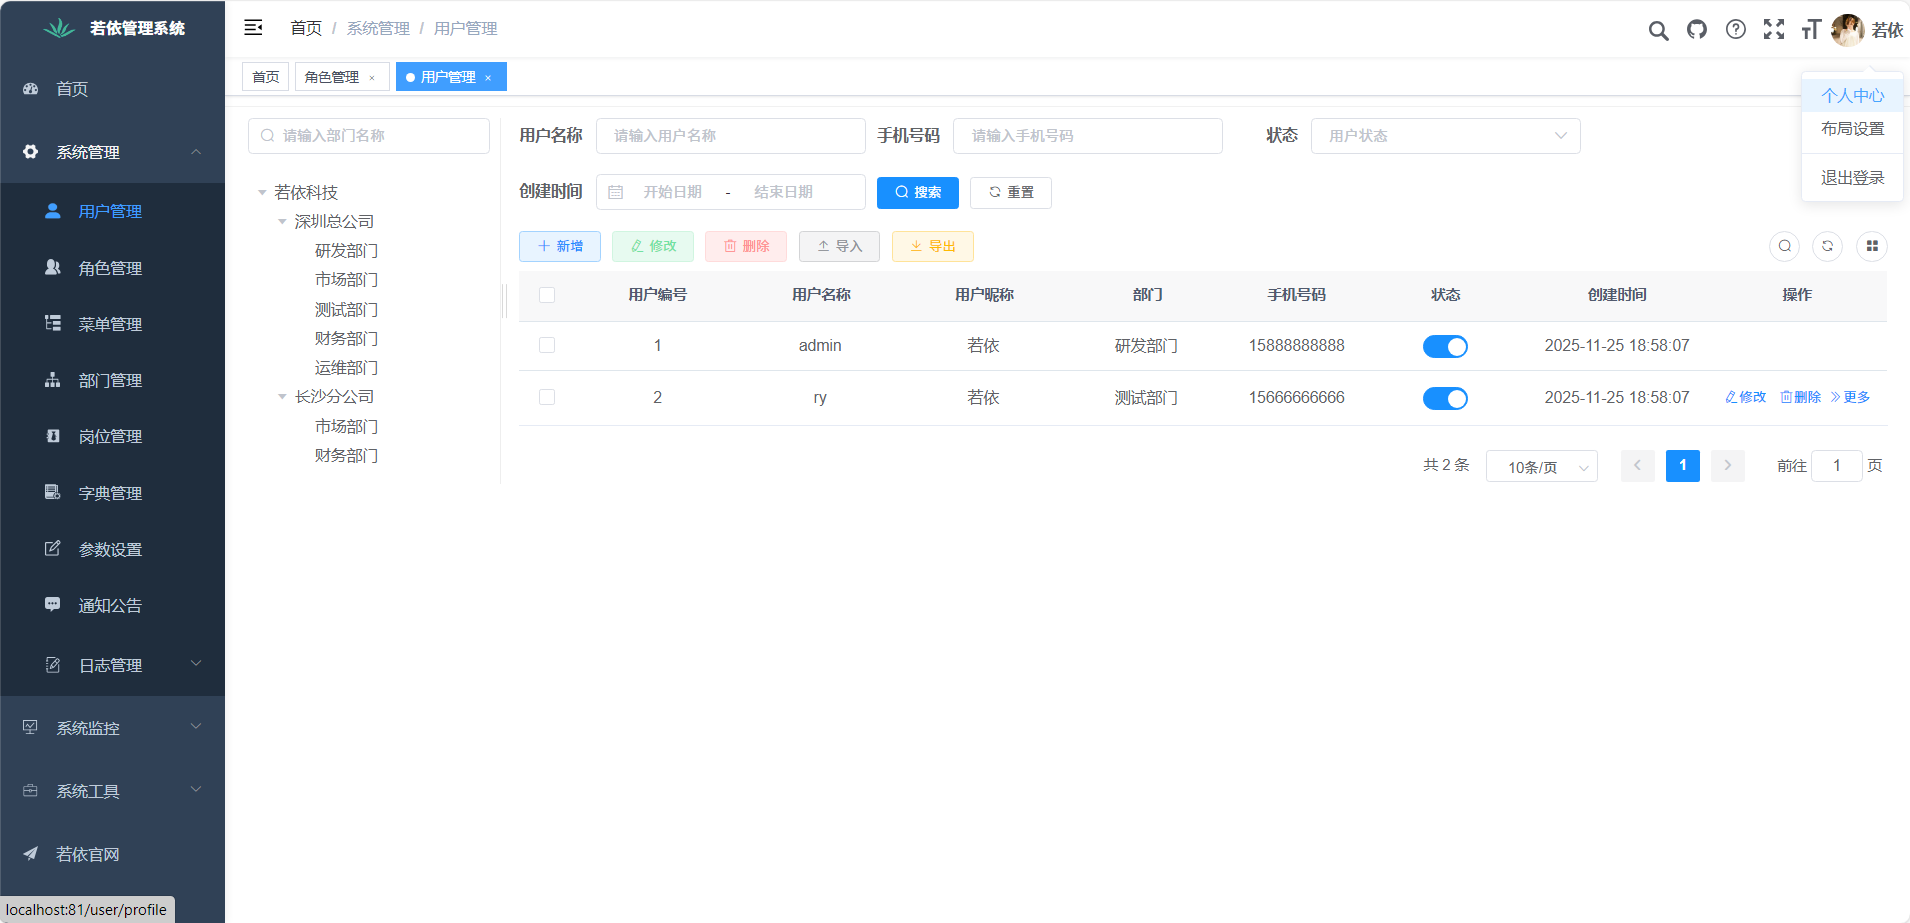The image size is (1910, 923).
Task: Collapse the 系统管理 submenu chevron
Action: (x=196, y=152)
